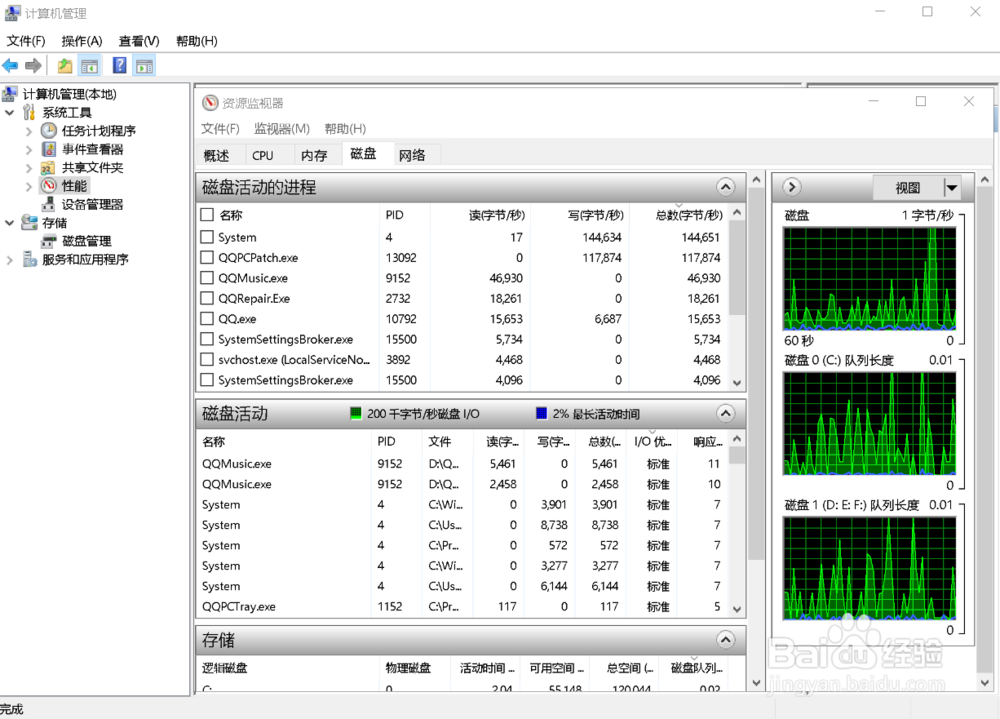This screenshot has height=719, width=1000.
Task: Click the Computer Management (本地) root icon
Action: click(x=10, y=94)
